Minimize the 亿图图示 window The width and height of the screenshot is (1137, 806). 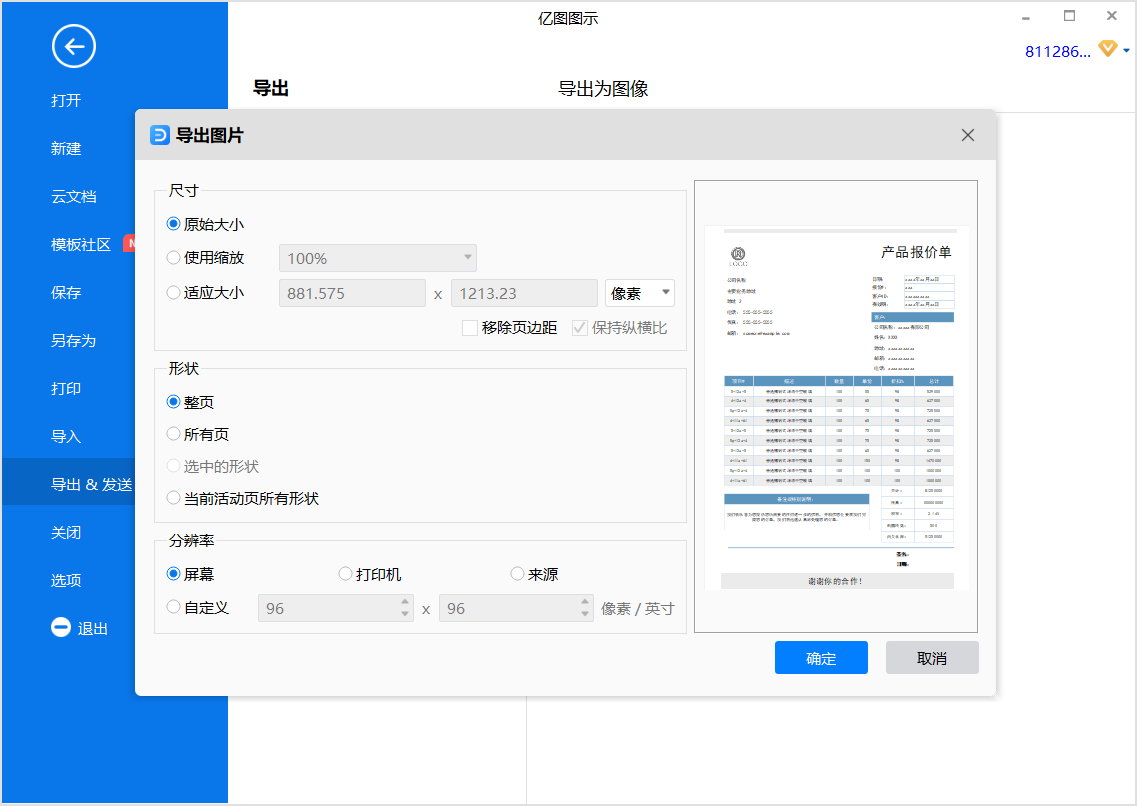(x=1025, y=17)
